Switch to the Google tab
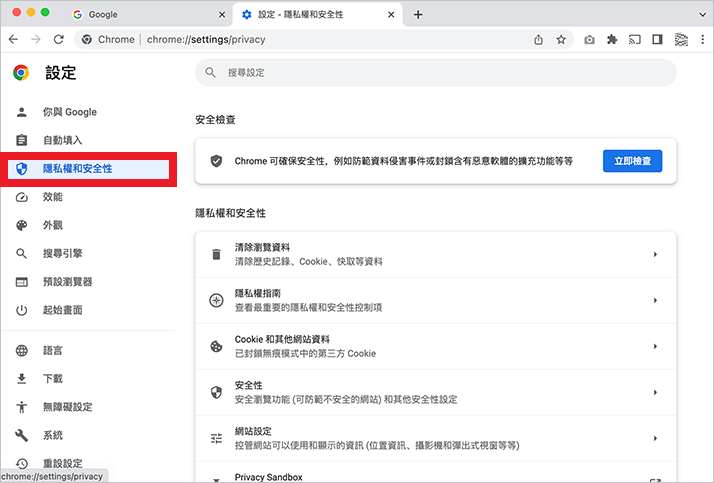Screen dimensions: 714x483 (x=148, y=15)
